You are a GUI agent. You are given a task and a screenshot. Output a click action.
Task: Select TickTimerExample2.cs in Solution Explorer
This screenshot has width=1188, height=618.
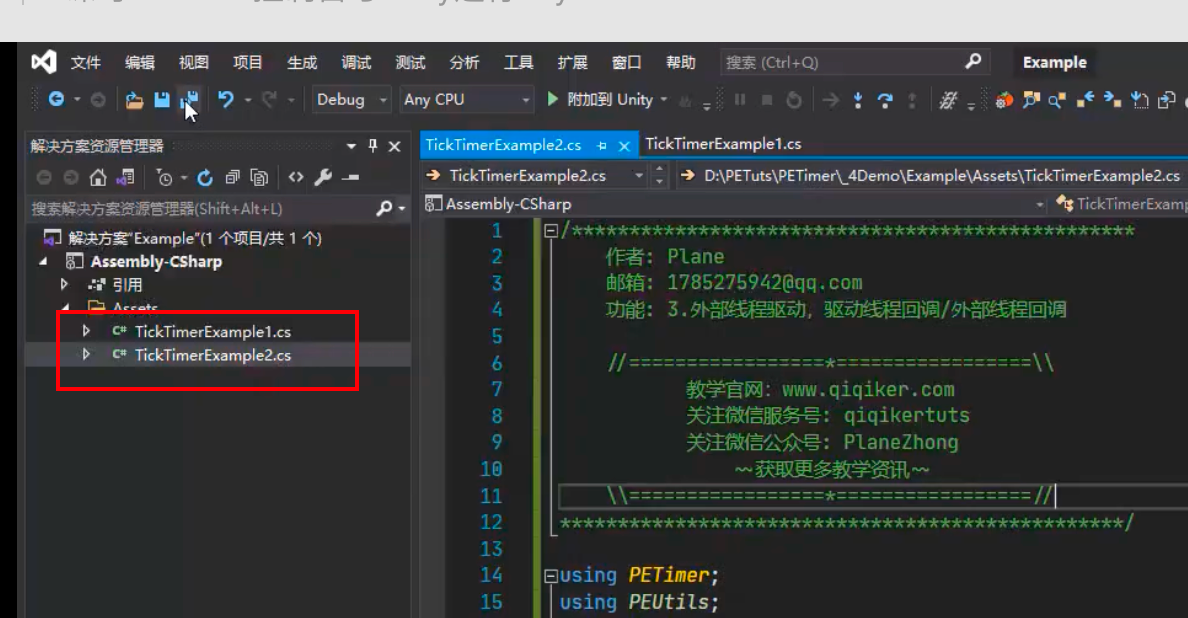point(212,355)
